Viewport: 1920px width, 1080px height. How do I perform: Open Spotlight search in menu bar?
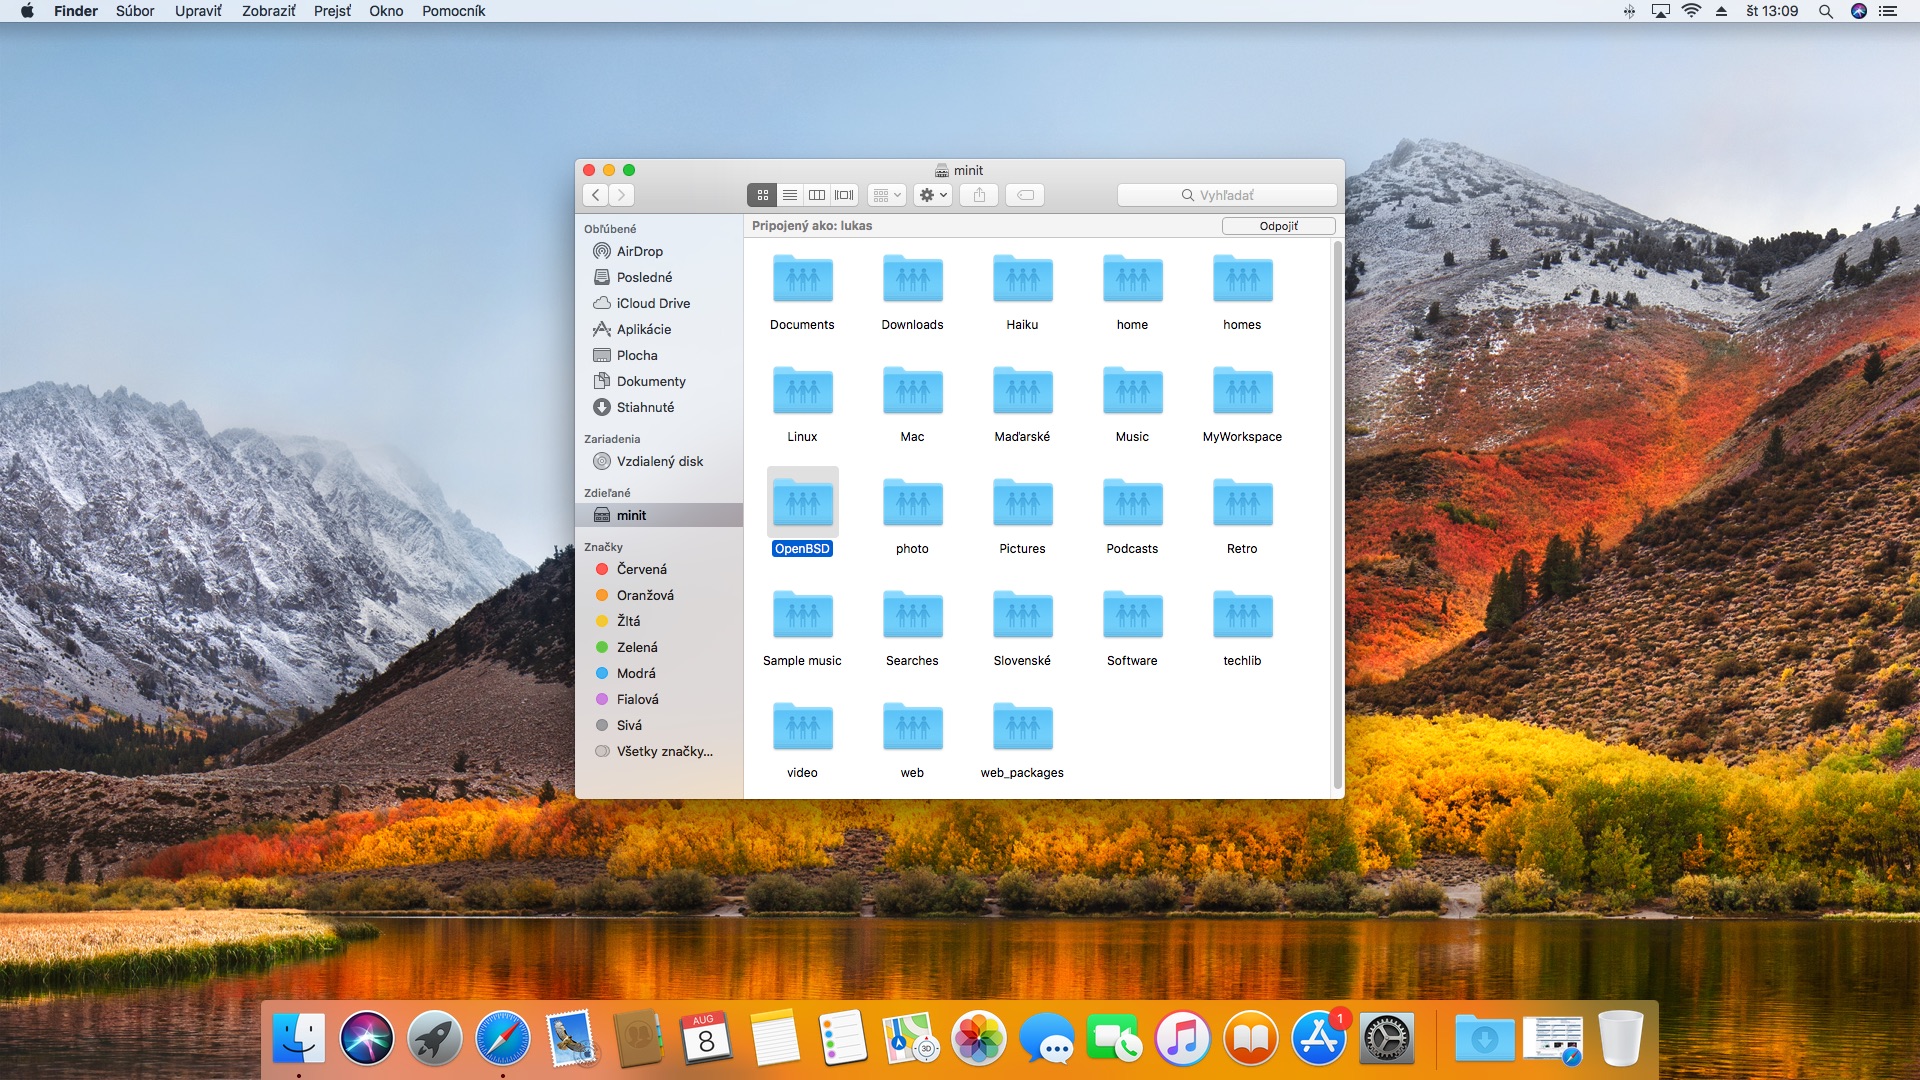1825,11
